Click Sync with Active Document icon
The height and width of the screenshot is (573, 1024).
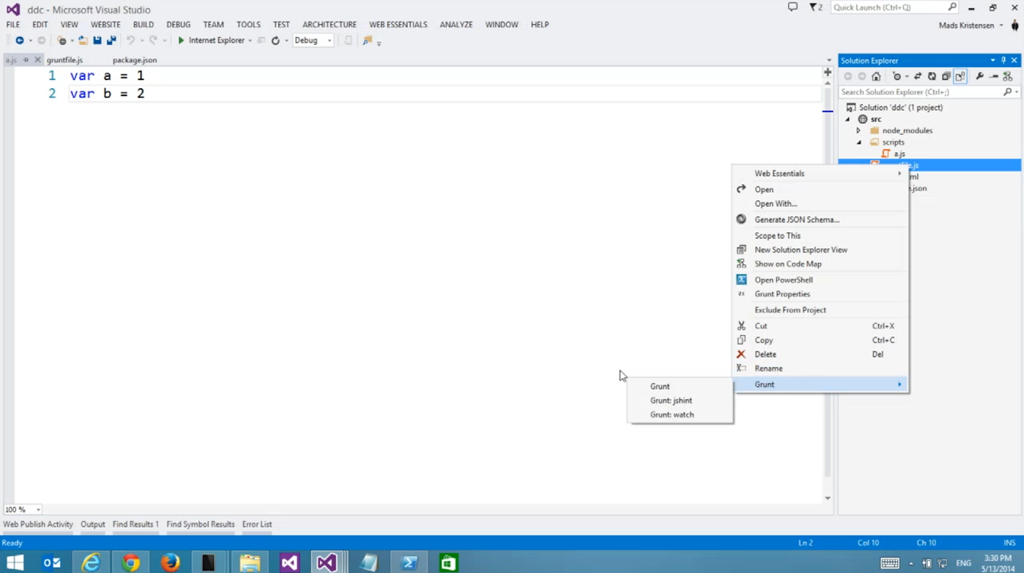tap(918, 76)
